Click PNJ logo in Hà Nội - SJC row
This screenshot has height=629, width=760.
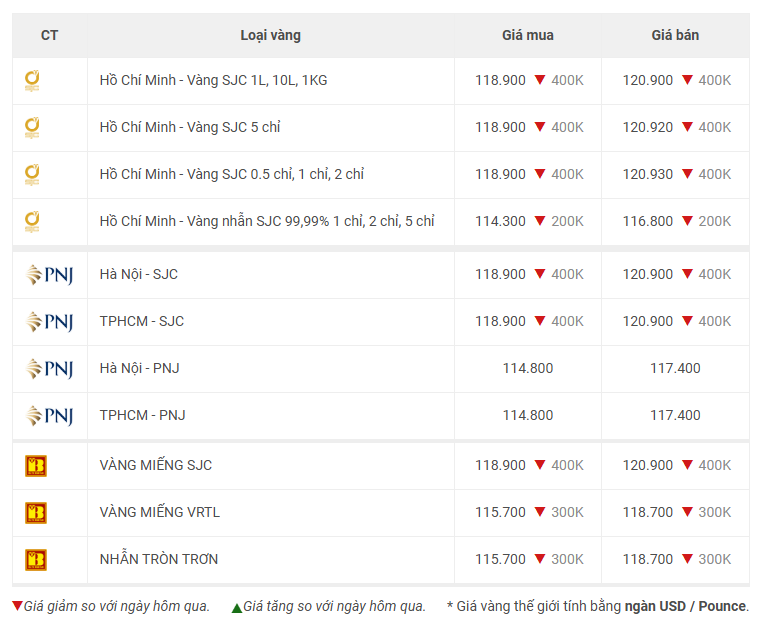49,275
